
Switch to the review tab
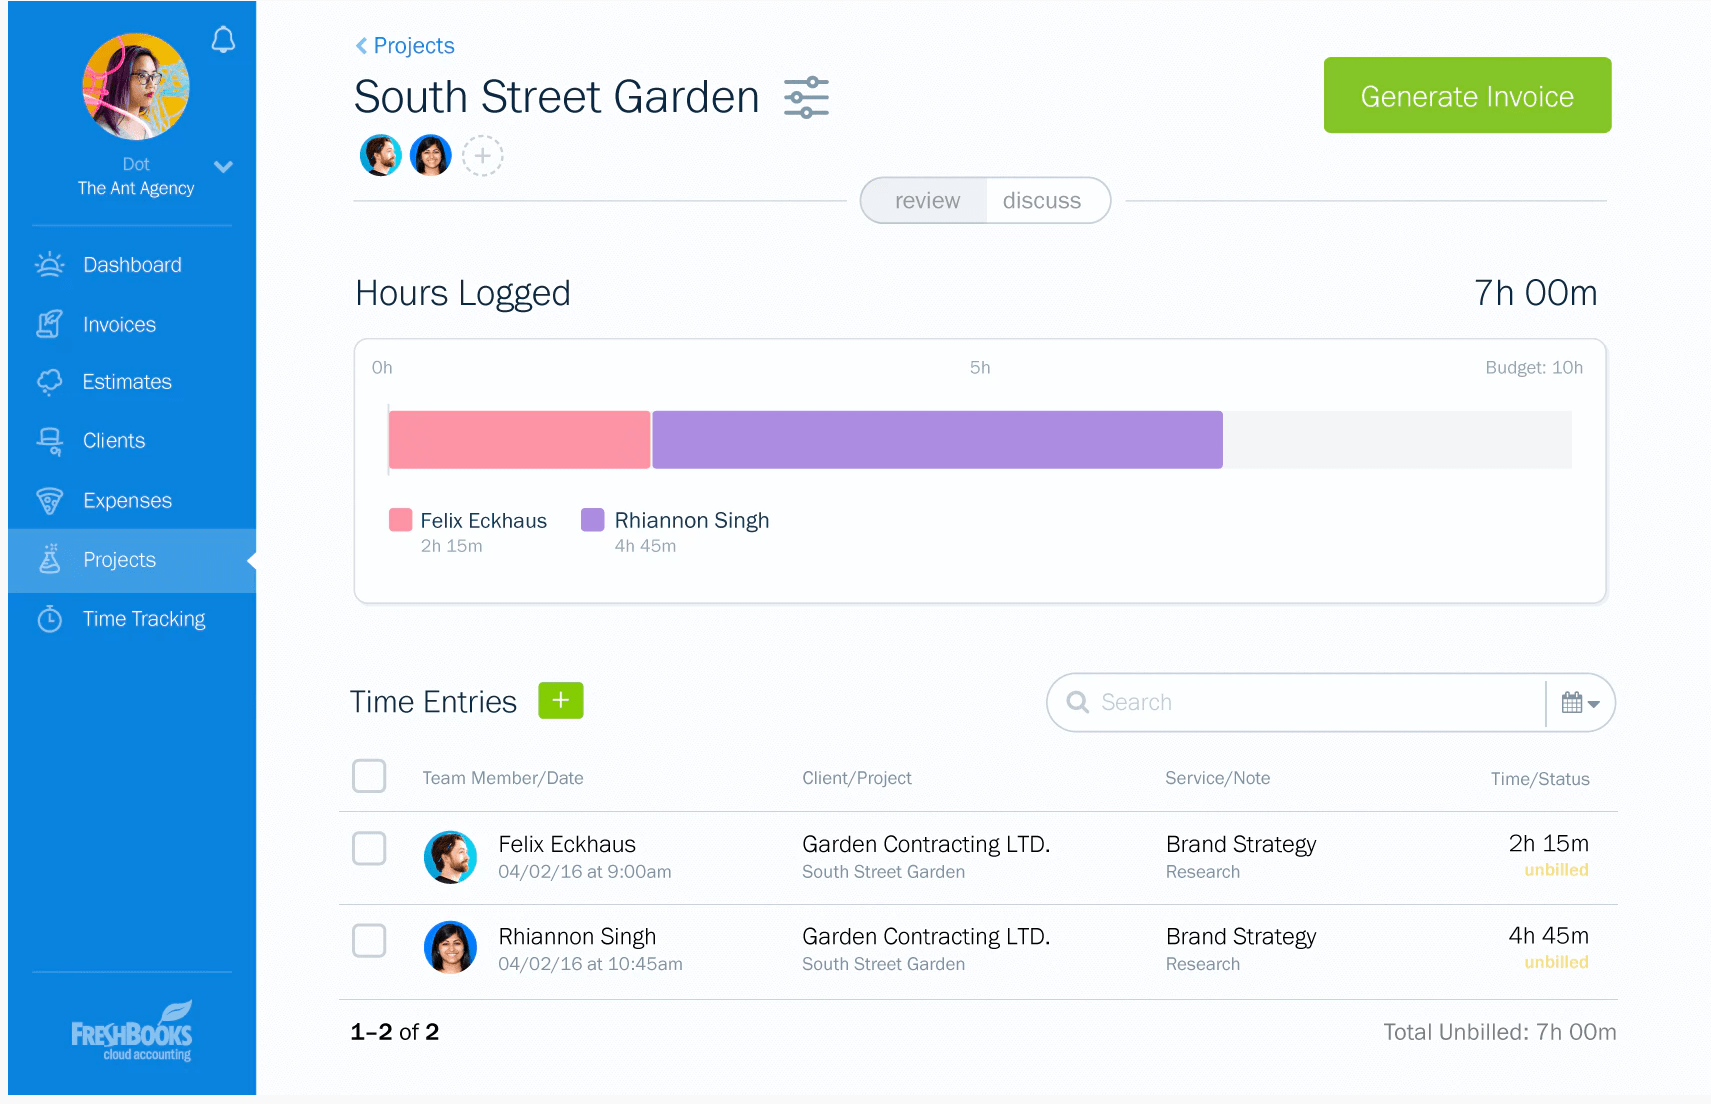pos(927,201)
